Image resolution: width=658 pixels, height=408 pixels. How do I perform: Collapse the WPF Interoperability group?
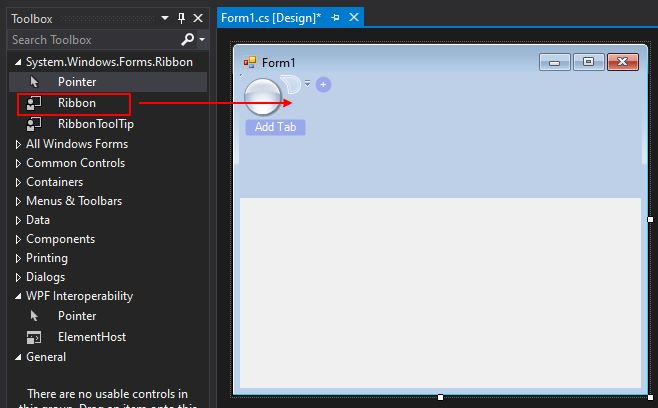pos(18,296)
